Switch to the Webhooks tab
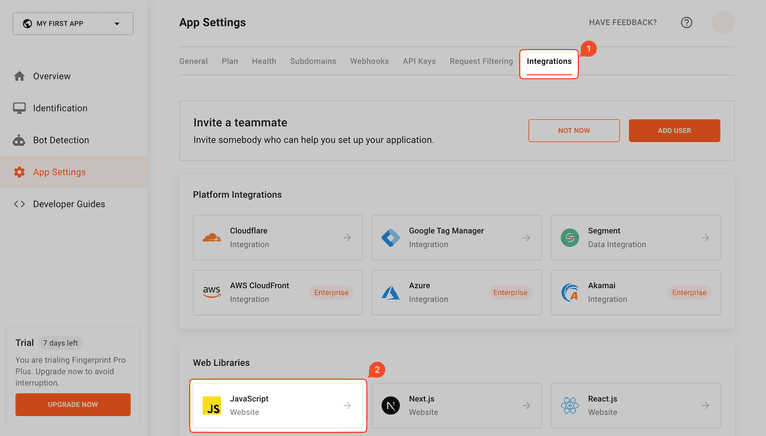This screenshot has width=766, height=436. pos(369,61)
